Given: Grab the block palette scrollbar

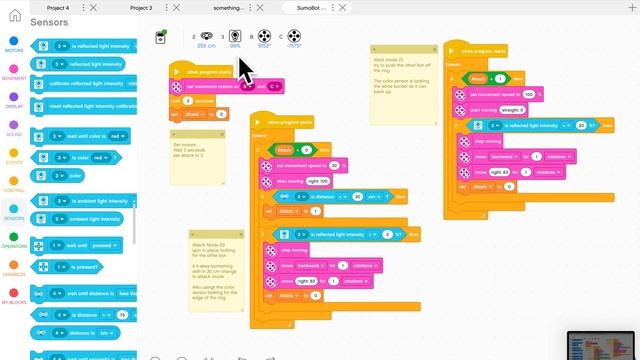Looking at the screenshot, I should pyautogui.click(x=134, y=223).
